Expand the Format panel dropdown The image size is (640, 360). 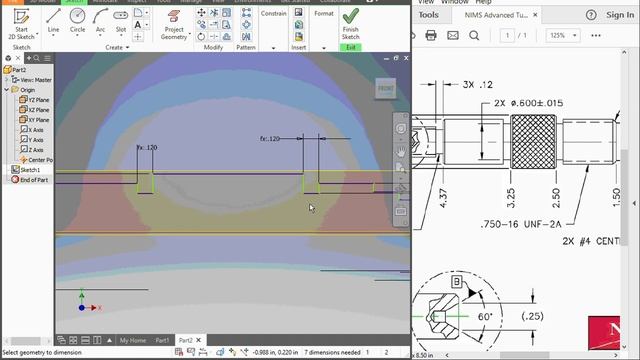[x=324, y=48]
